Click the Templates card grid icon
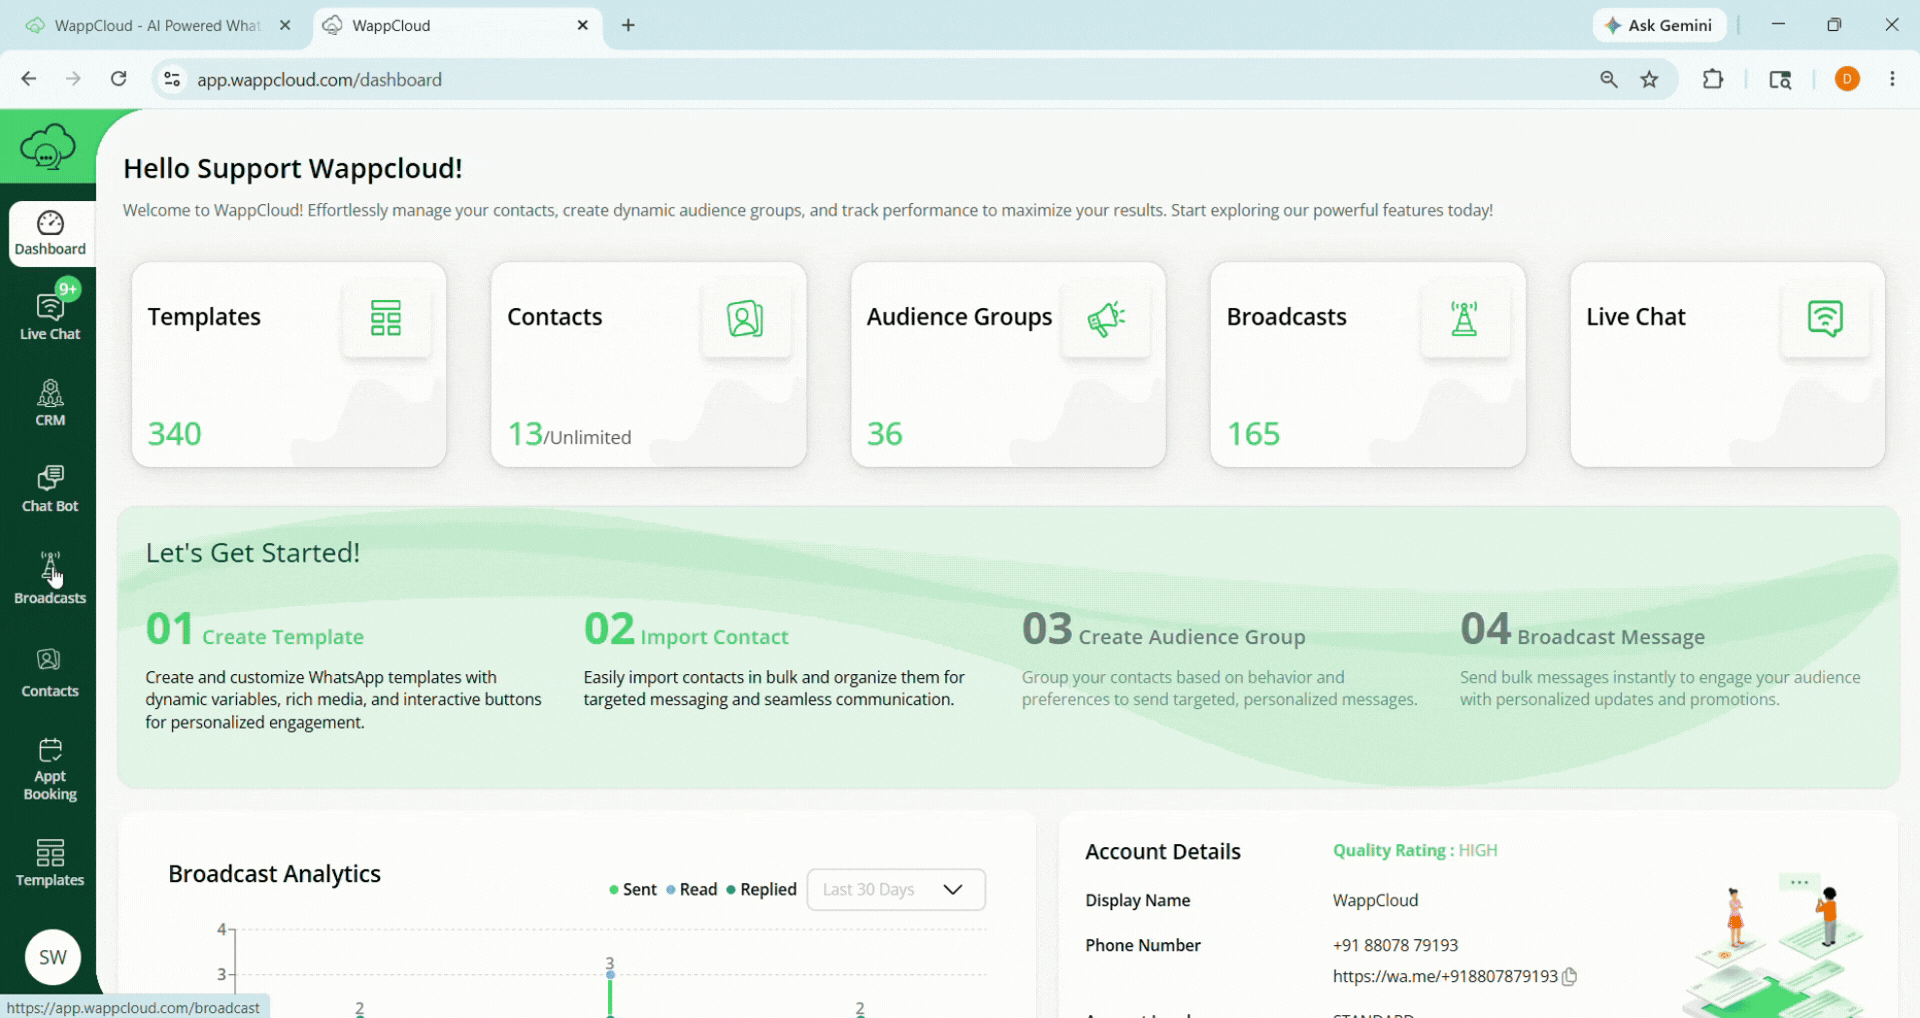Screen dimensions: 1920x1018 point(386,318)
